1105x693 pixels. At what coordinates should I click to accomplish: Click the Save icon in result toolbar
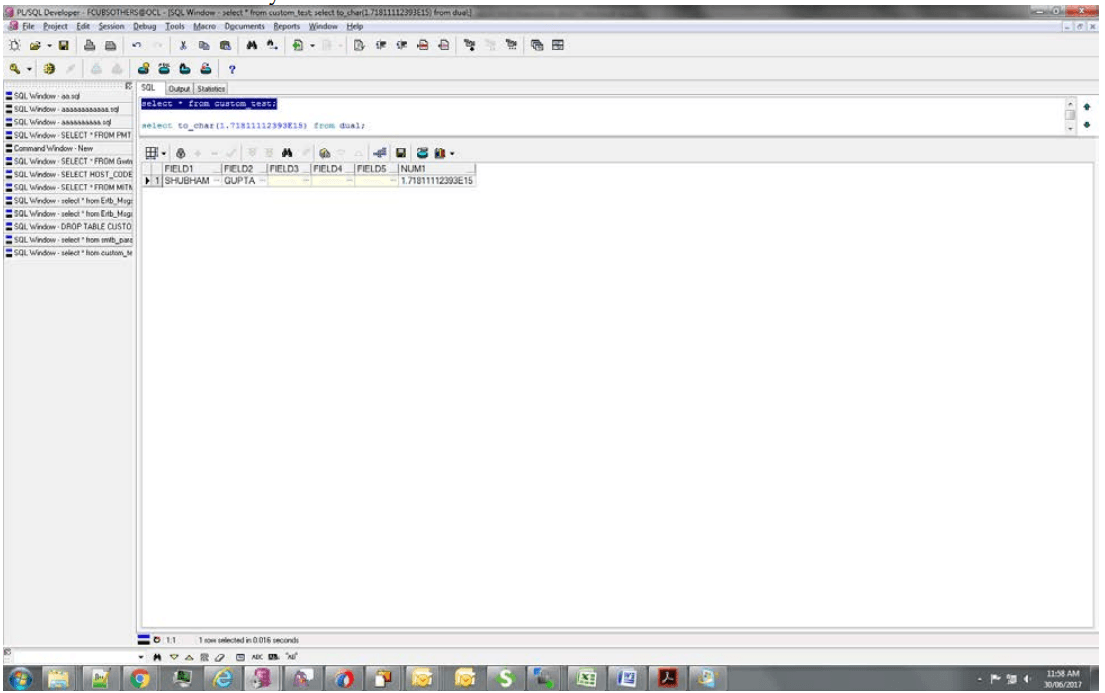[400, 153]
